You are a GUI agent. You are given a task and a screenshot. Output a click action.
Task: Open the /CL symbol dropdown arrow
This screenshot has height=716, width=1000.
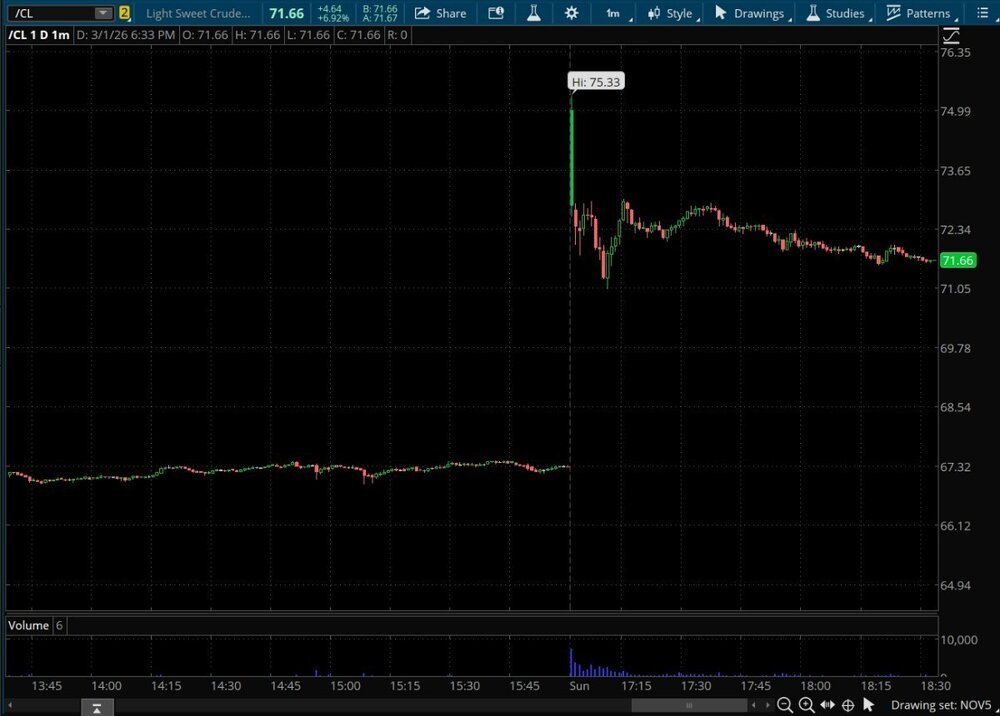pos(103,13)
